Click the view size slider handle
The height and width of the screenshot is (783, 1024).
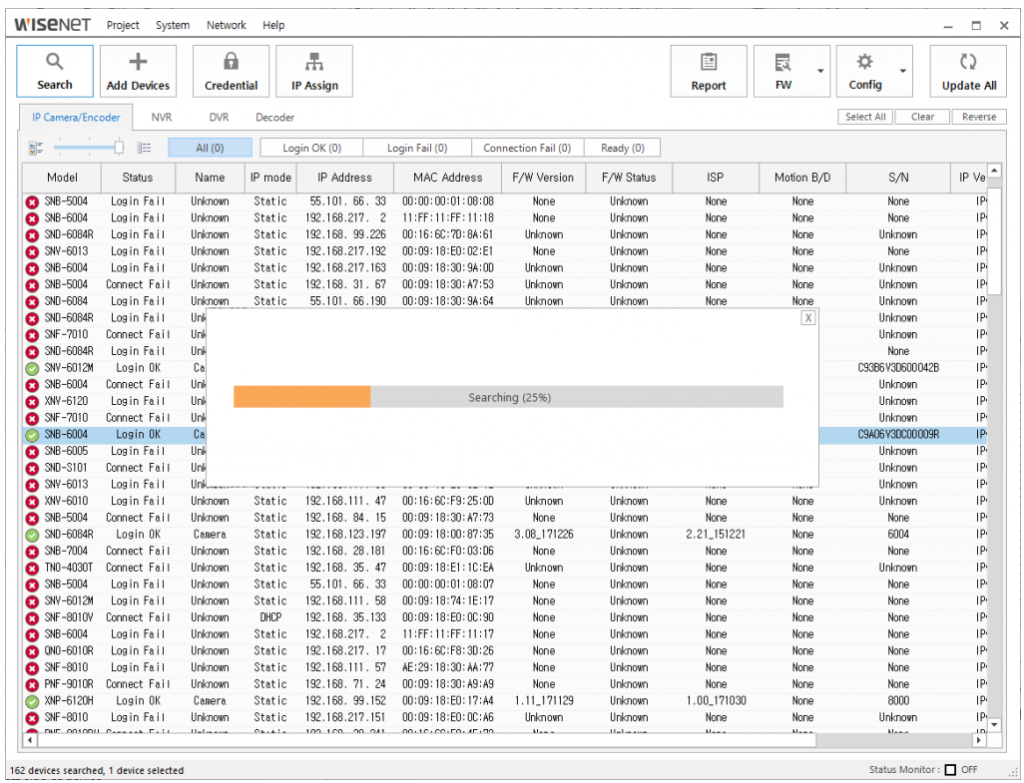pos(119,148)
